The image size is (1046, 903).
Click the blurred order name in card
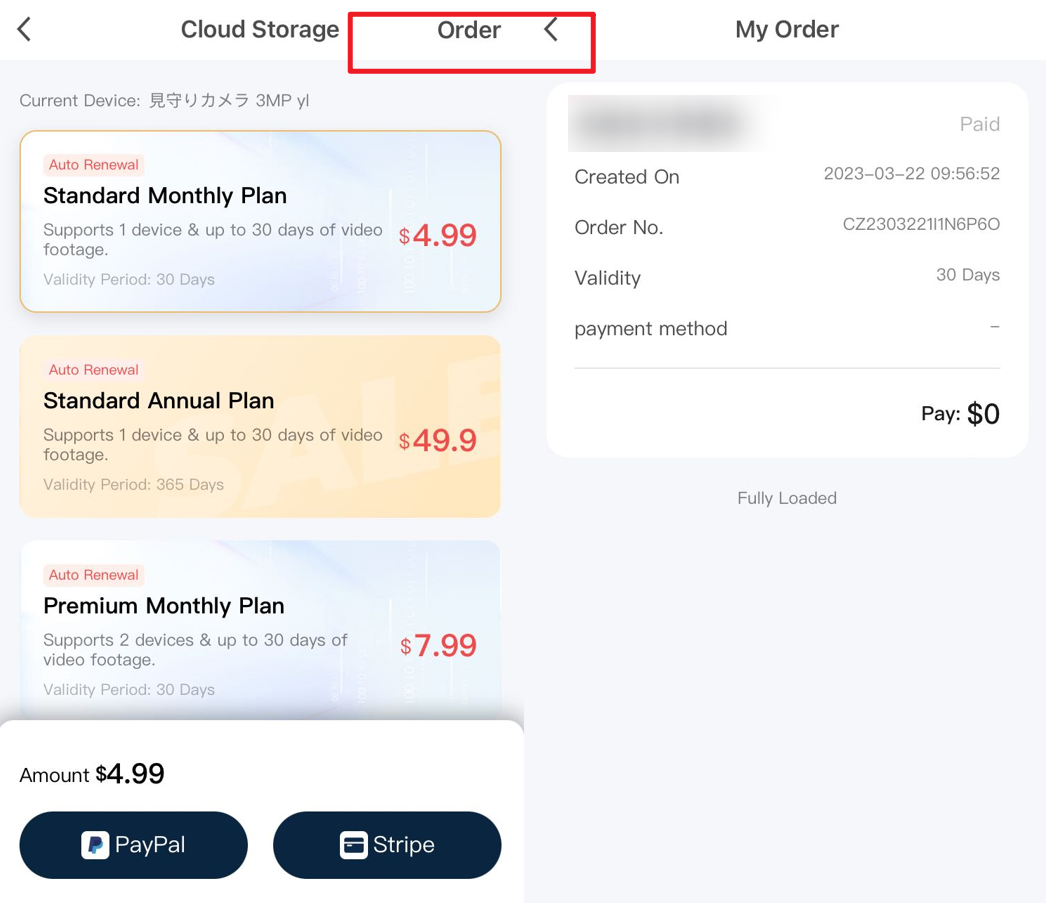(660, 124)
